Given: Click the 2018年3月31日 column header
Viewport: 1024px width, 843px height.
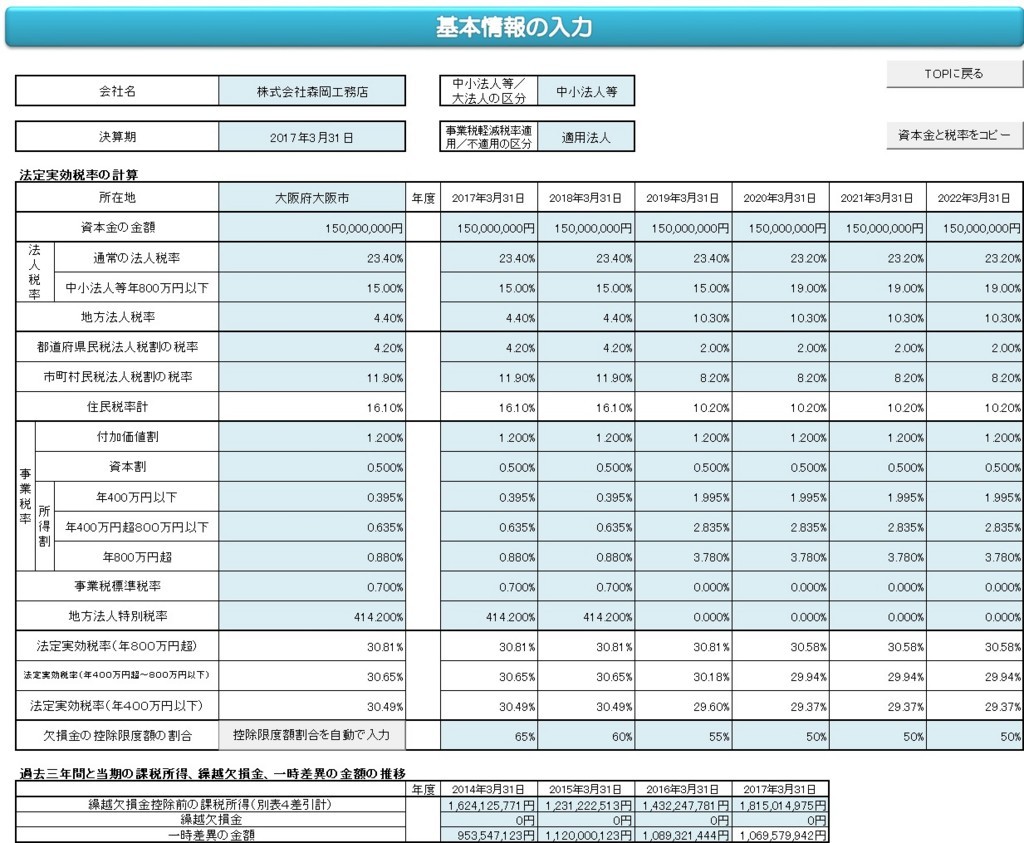Looking at the screenshot, I should coord(586,198).
